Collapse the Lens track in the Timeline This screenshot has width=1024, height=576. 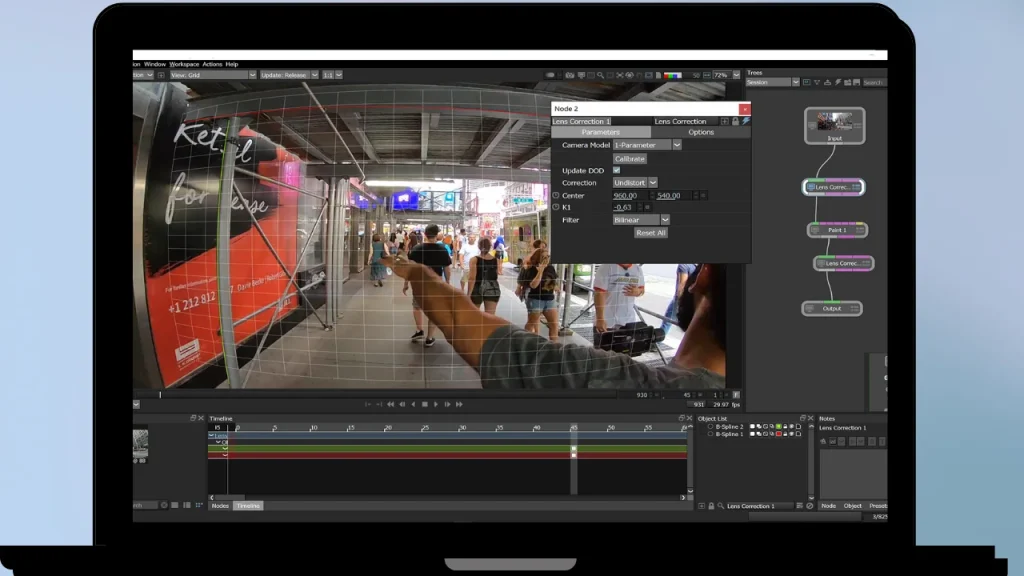coord(212,435)
